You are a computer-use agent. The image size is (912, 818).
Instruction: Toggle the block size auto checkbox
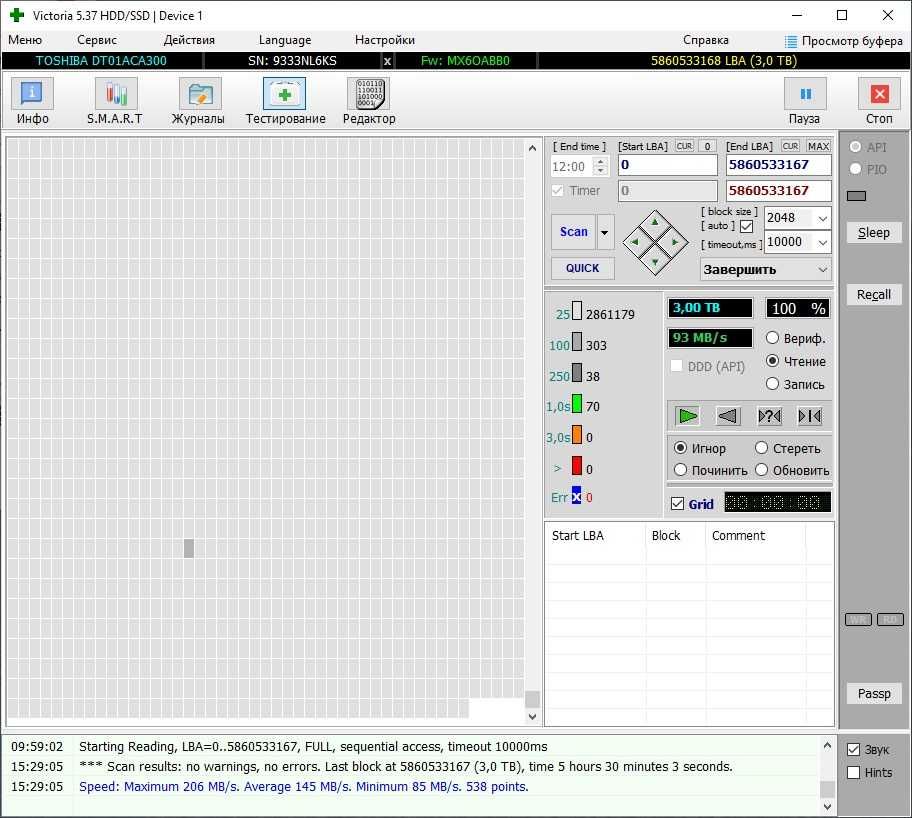coord(747,226)
